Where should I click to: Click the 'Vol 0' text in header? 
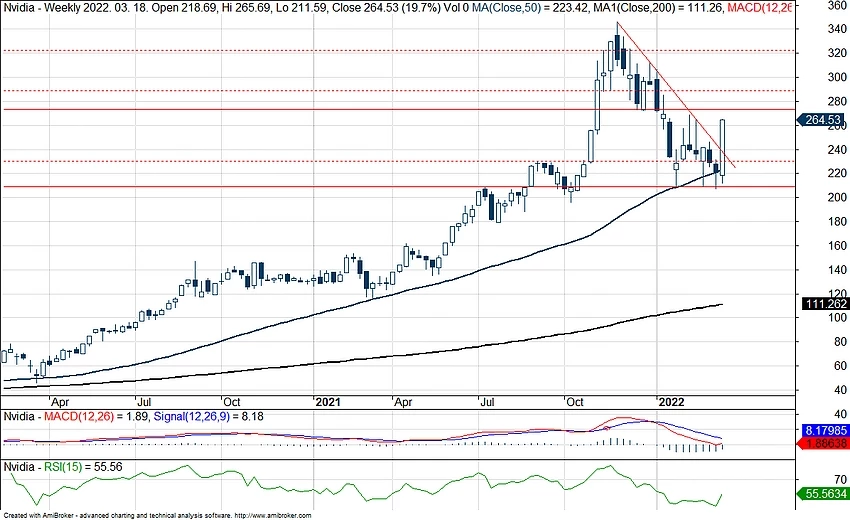pyautogui.click(x=457, y=8)
